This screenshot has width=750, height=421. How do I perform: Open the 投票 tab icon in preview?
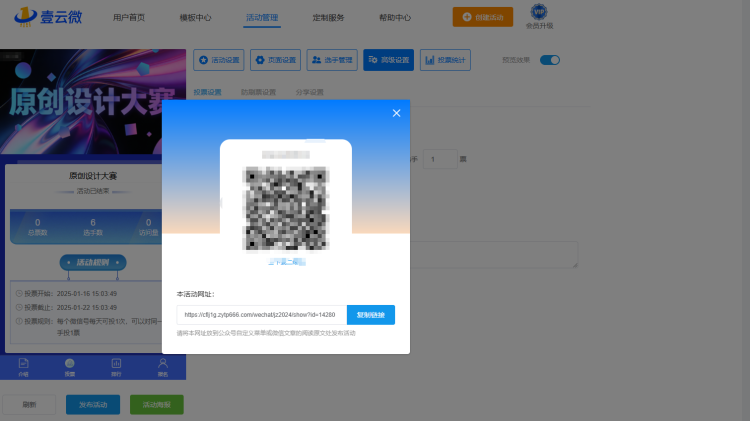70,367
